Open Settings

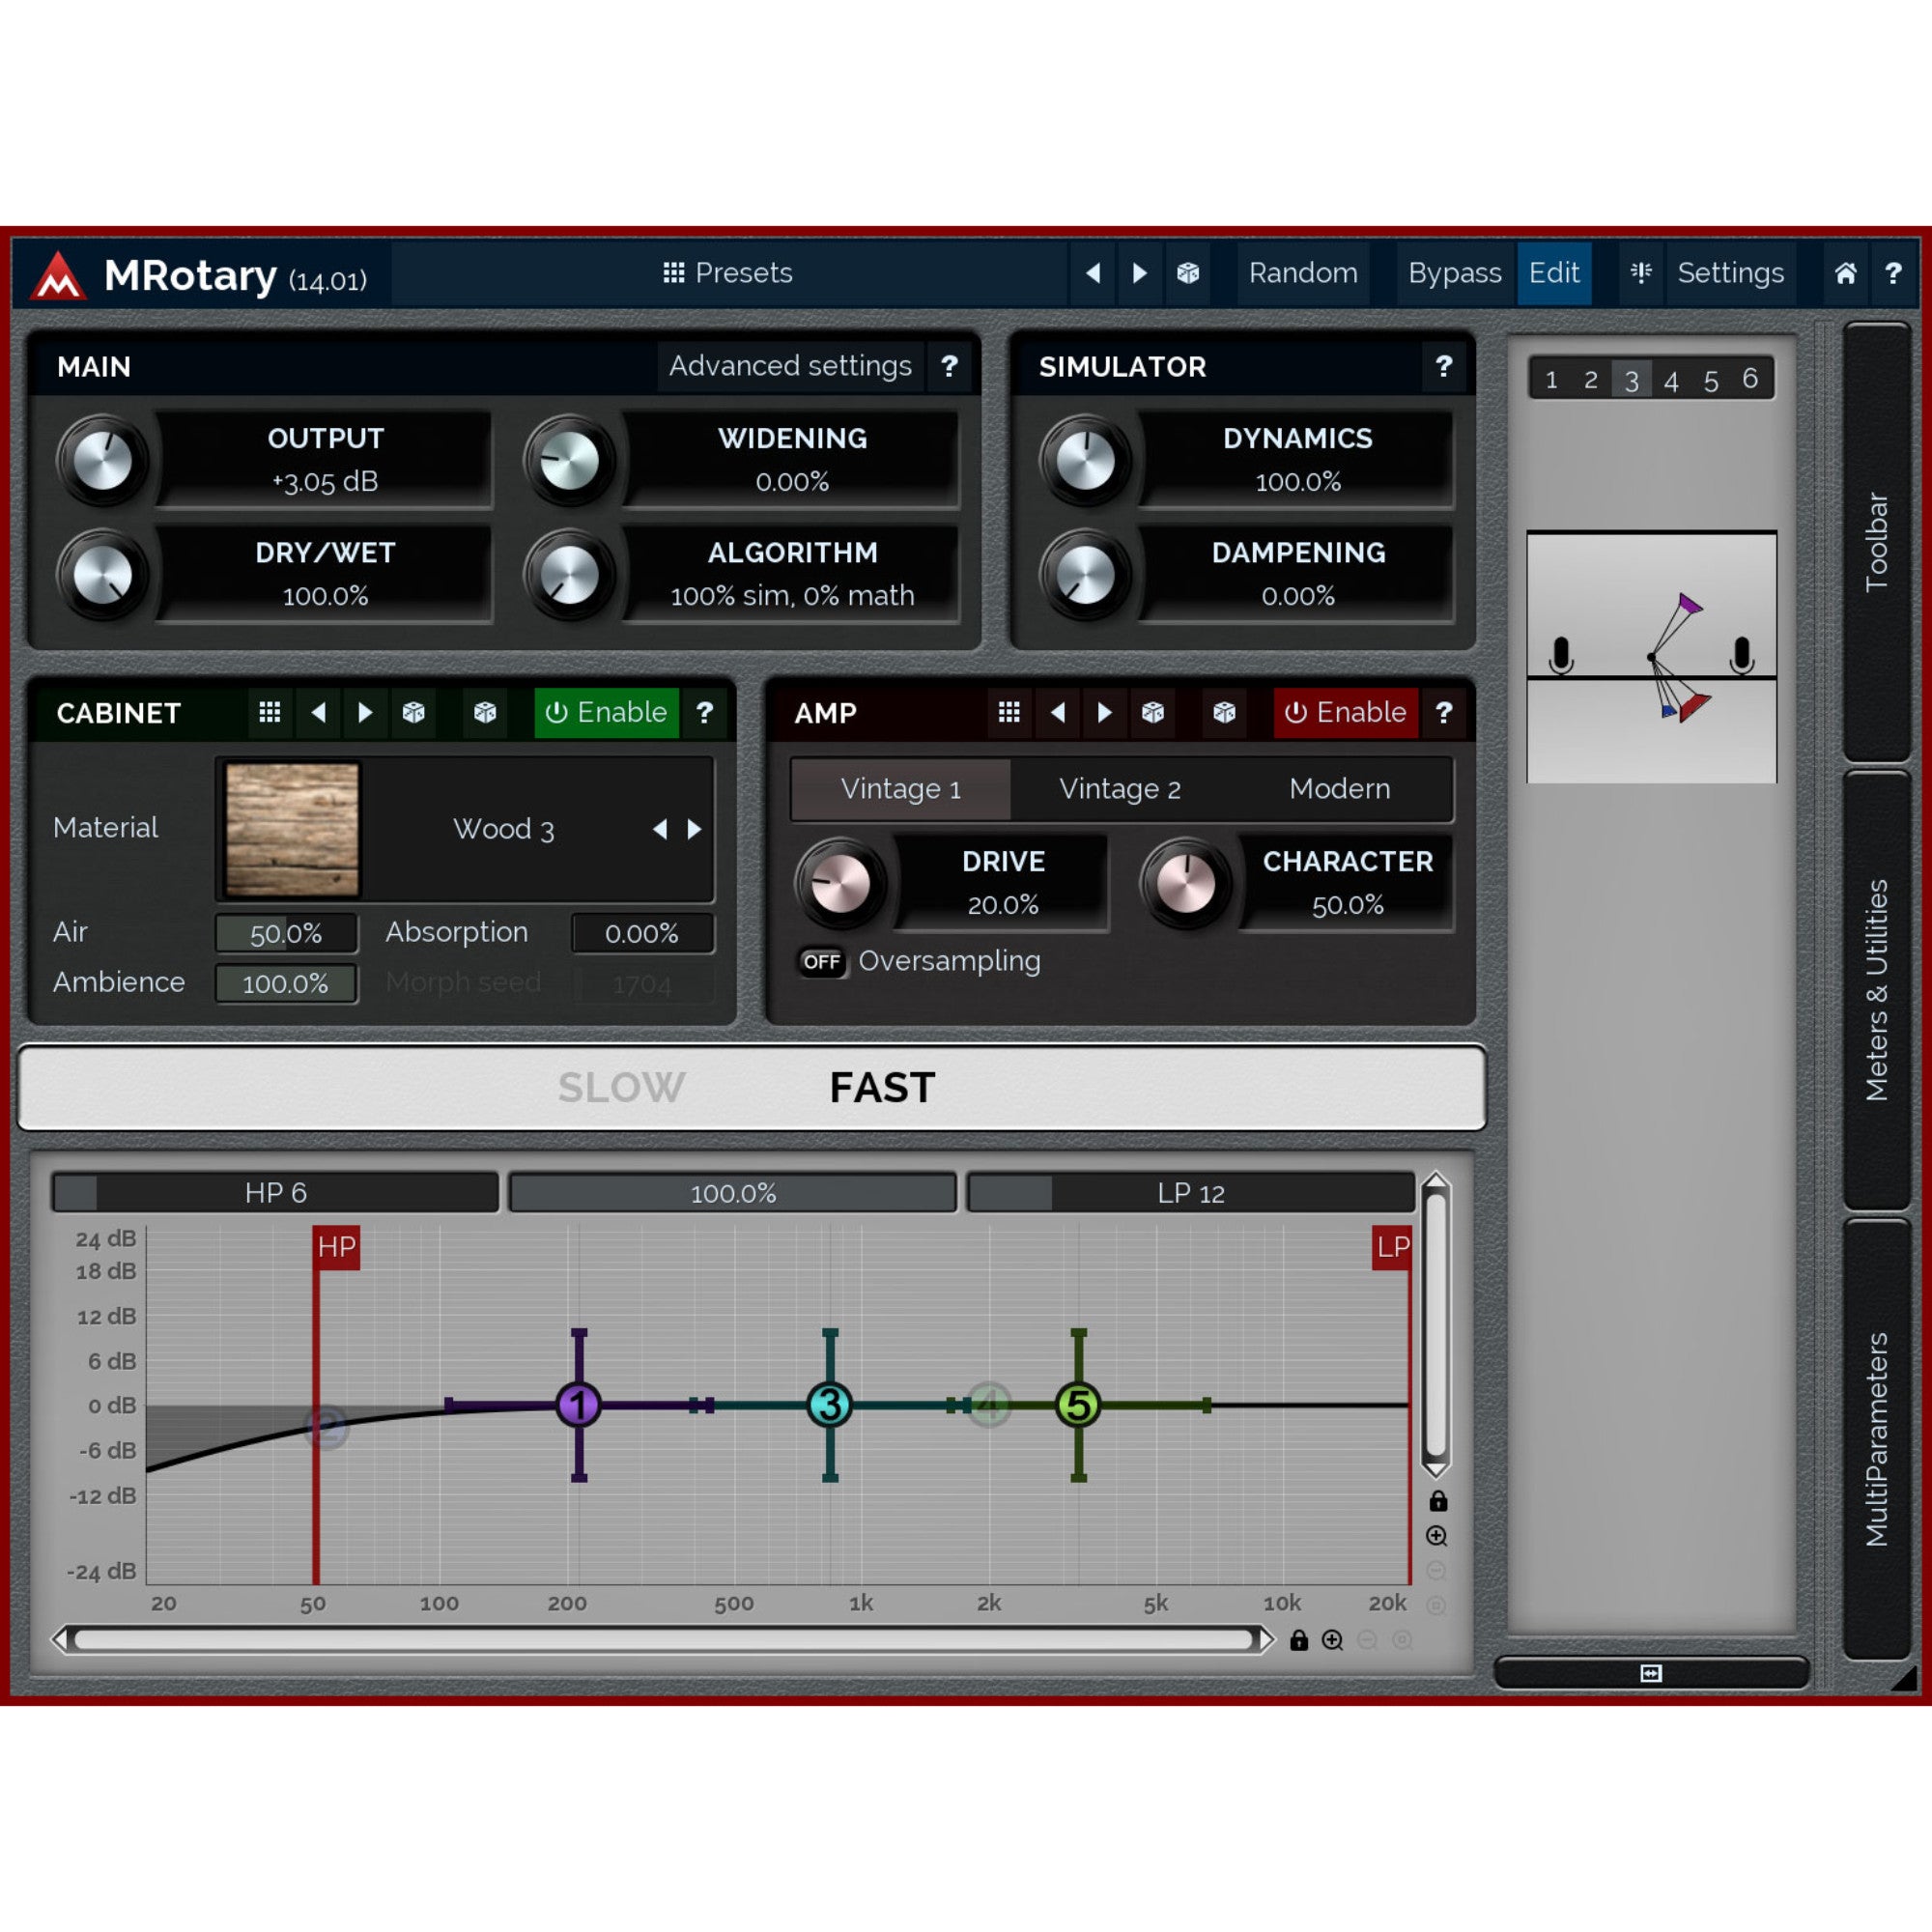1730,273
